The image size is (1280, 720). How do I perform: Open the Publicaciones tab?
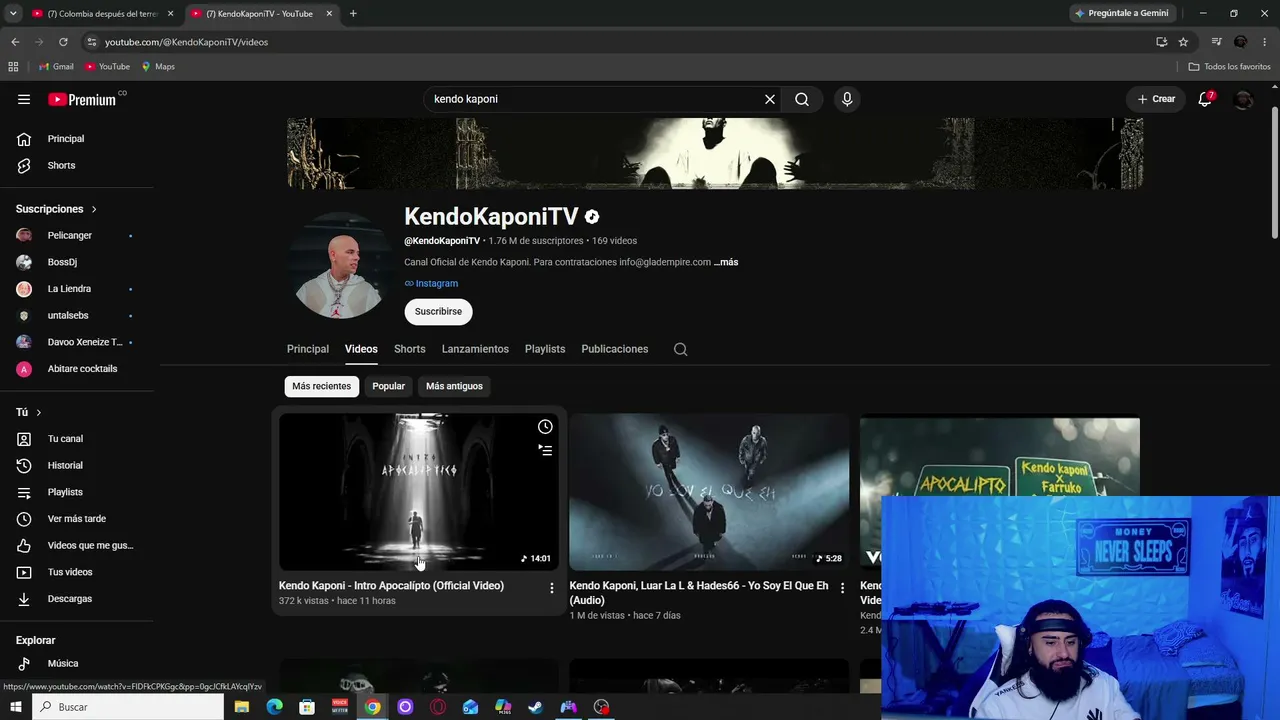(x=615, y=349)
